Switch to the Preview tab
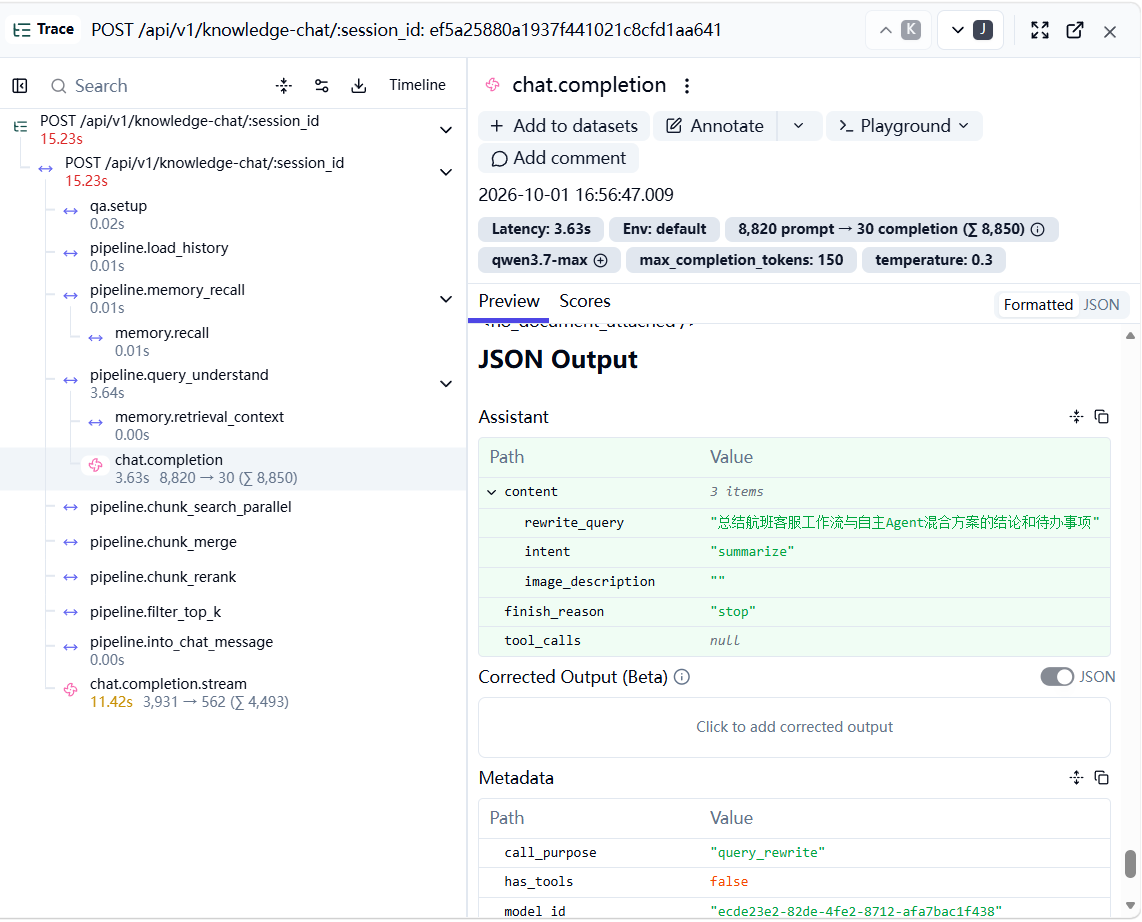The width and height of the screenshot is (1142, 922). coord(508,302)
